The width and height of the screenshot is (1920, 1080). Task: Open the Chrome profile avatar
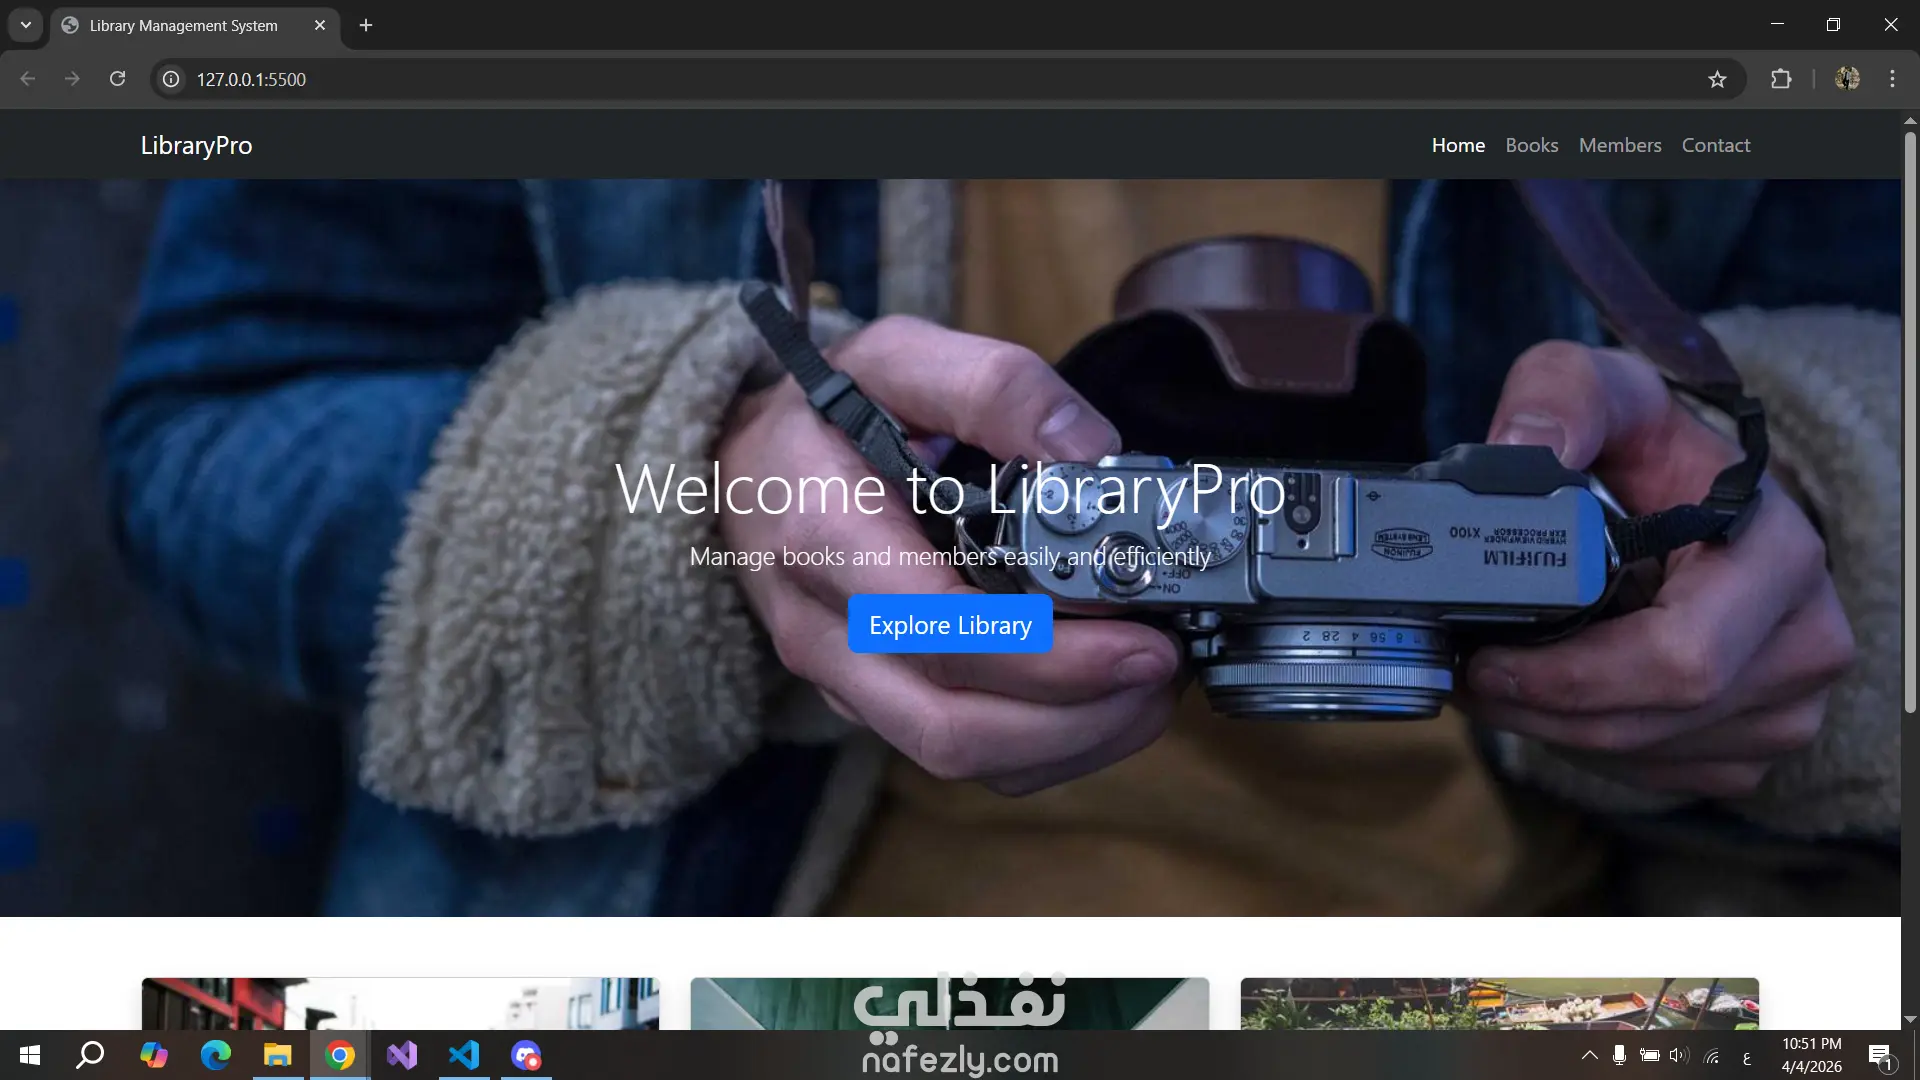pos(1847,79)
